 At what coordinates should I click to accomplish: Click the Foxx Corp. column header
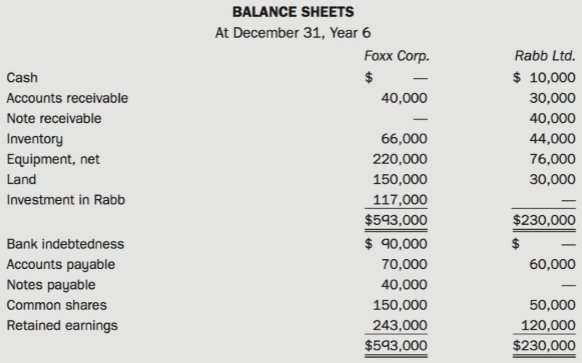click(x=396, y=56)
